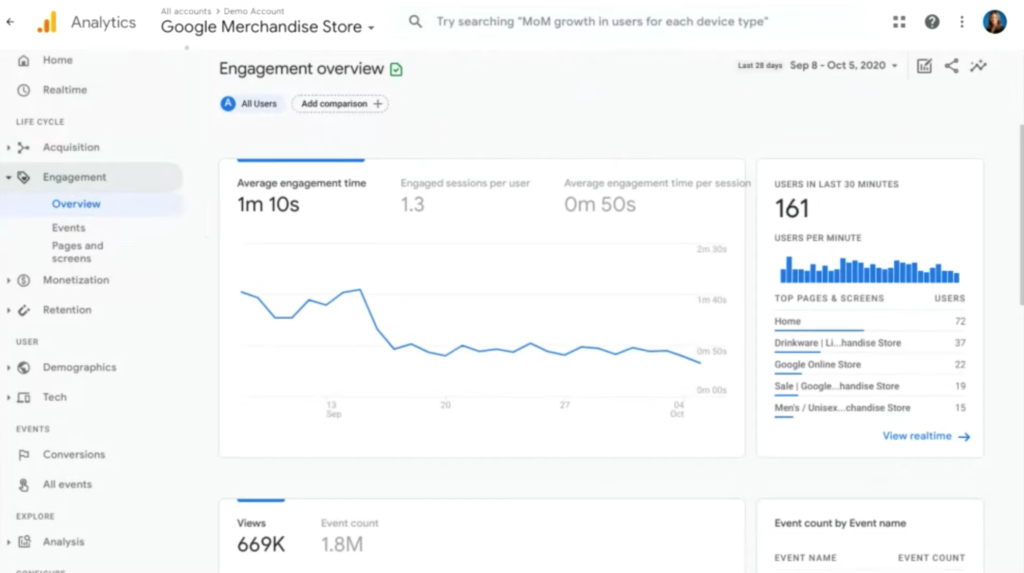
Task: Open the Sep 8 - Oct 5, 2020 date range dropdown
Action: [844, 65]
